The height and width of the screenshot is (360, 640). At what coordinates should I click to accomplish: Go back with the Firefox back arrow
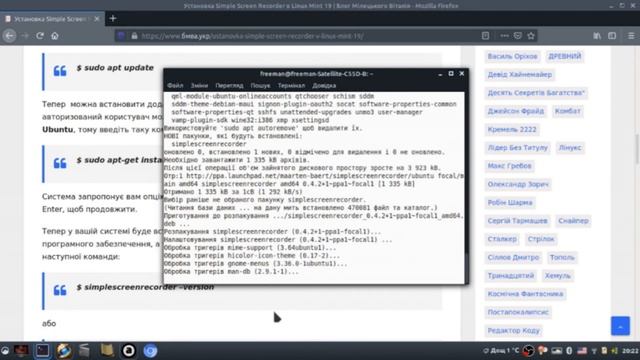(x=10, y=36)
